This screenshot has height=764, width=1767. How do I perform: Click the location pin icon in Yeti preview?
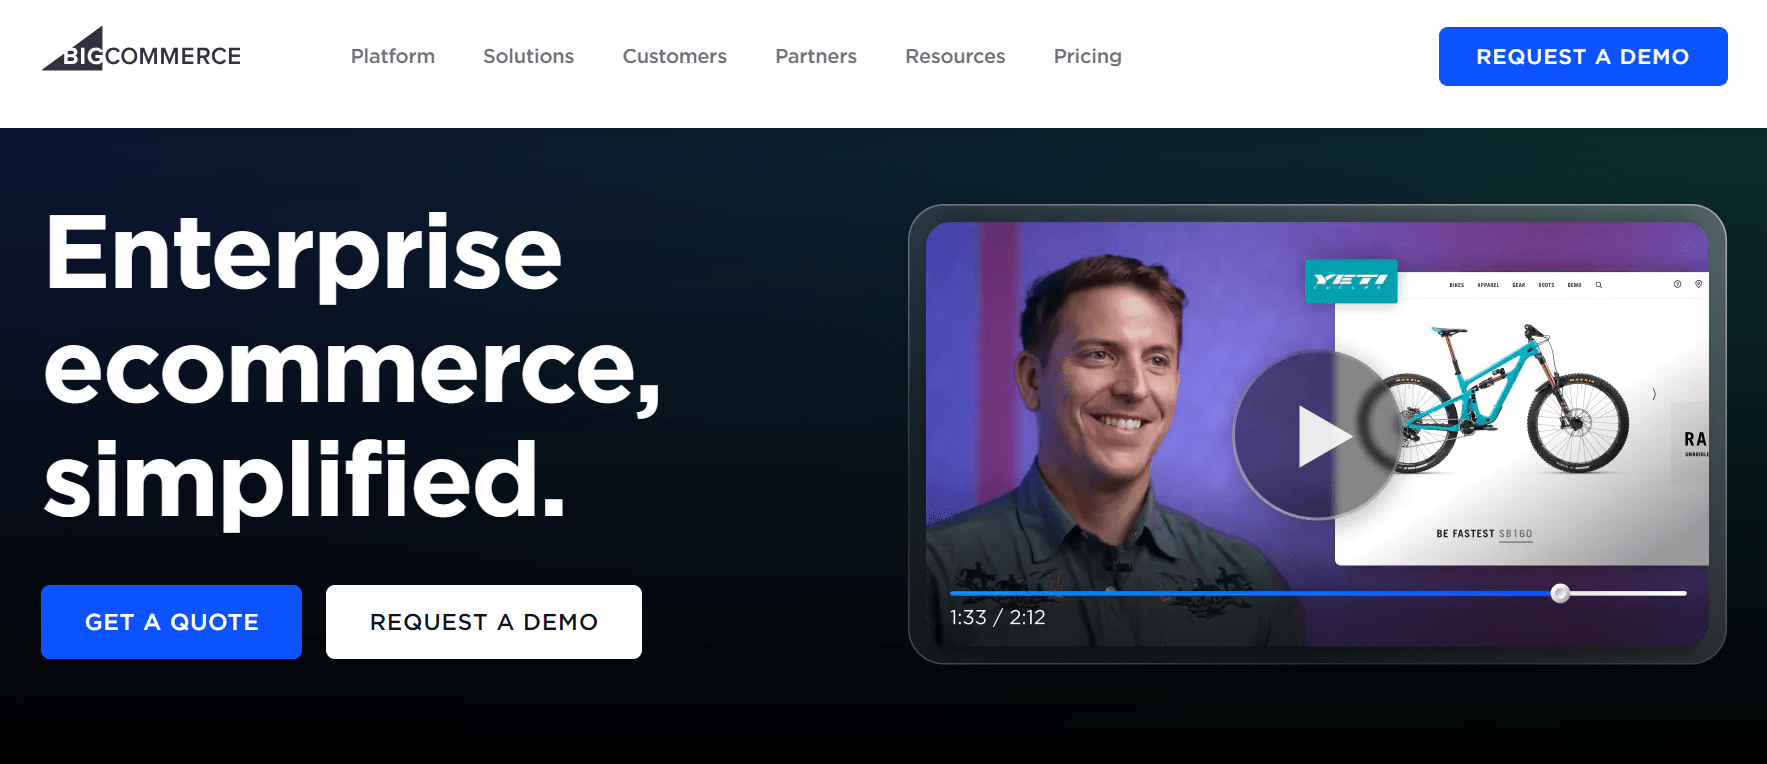click(1698, 284)
